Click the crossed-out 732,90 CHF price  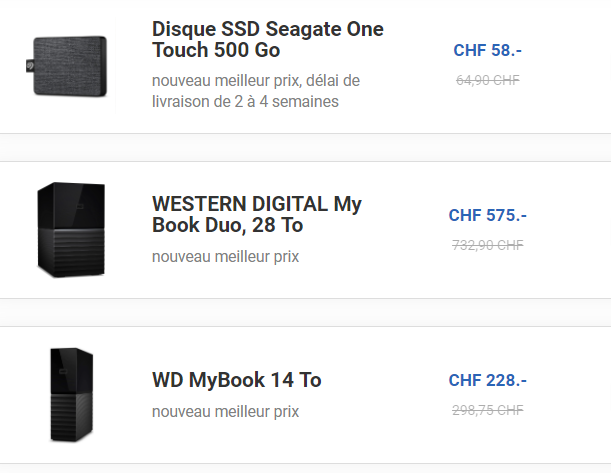click(489, 244)
